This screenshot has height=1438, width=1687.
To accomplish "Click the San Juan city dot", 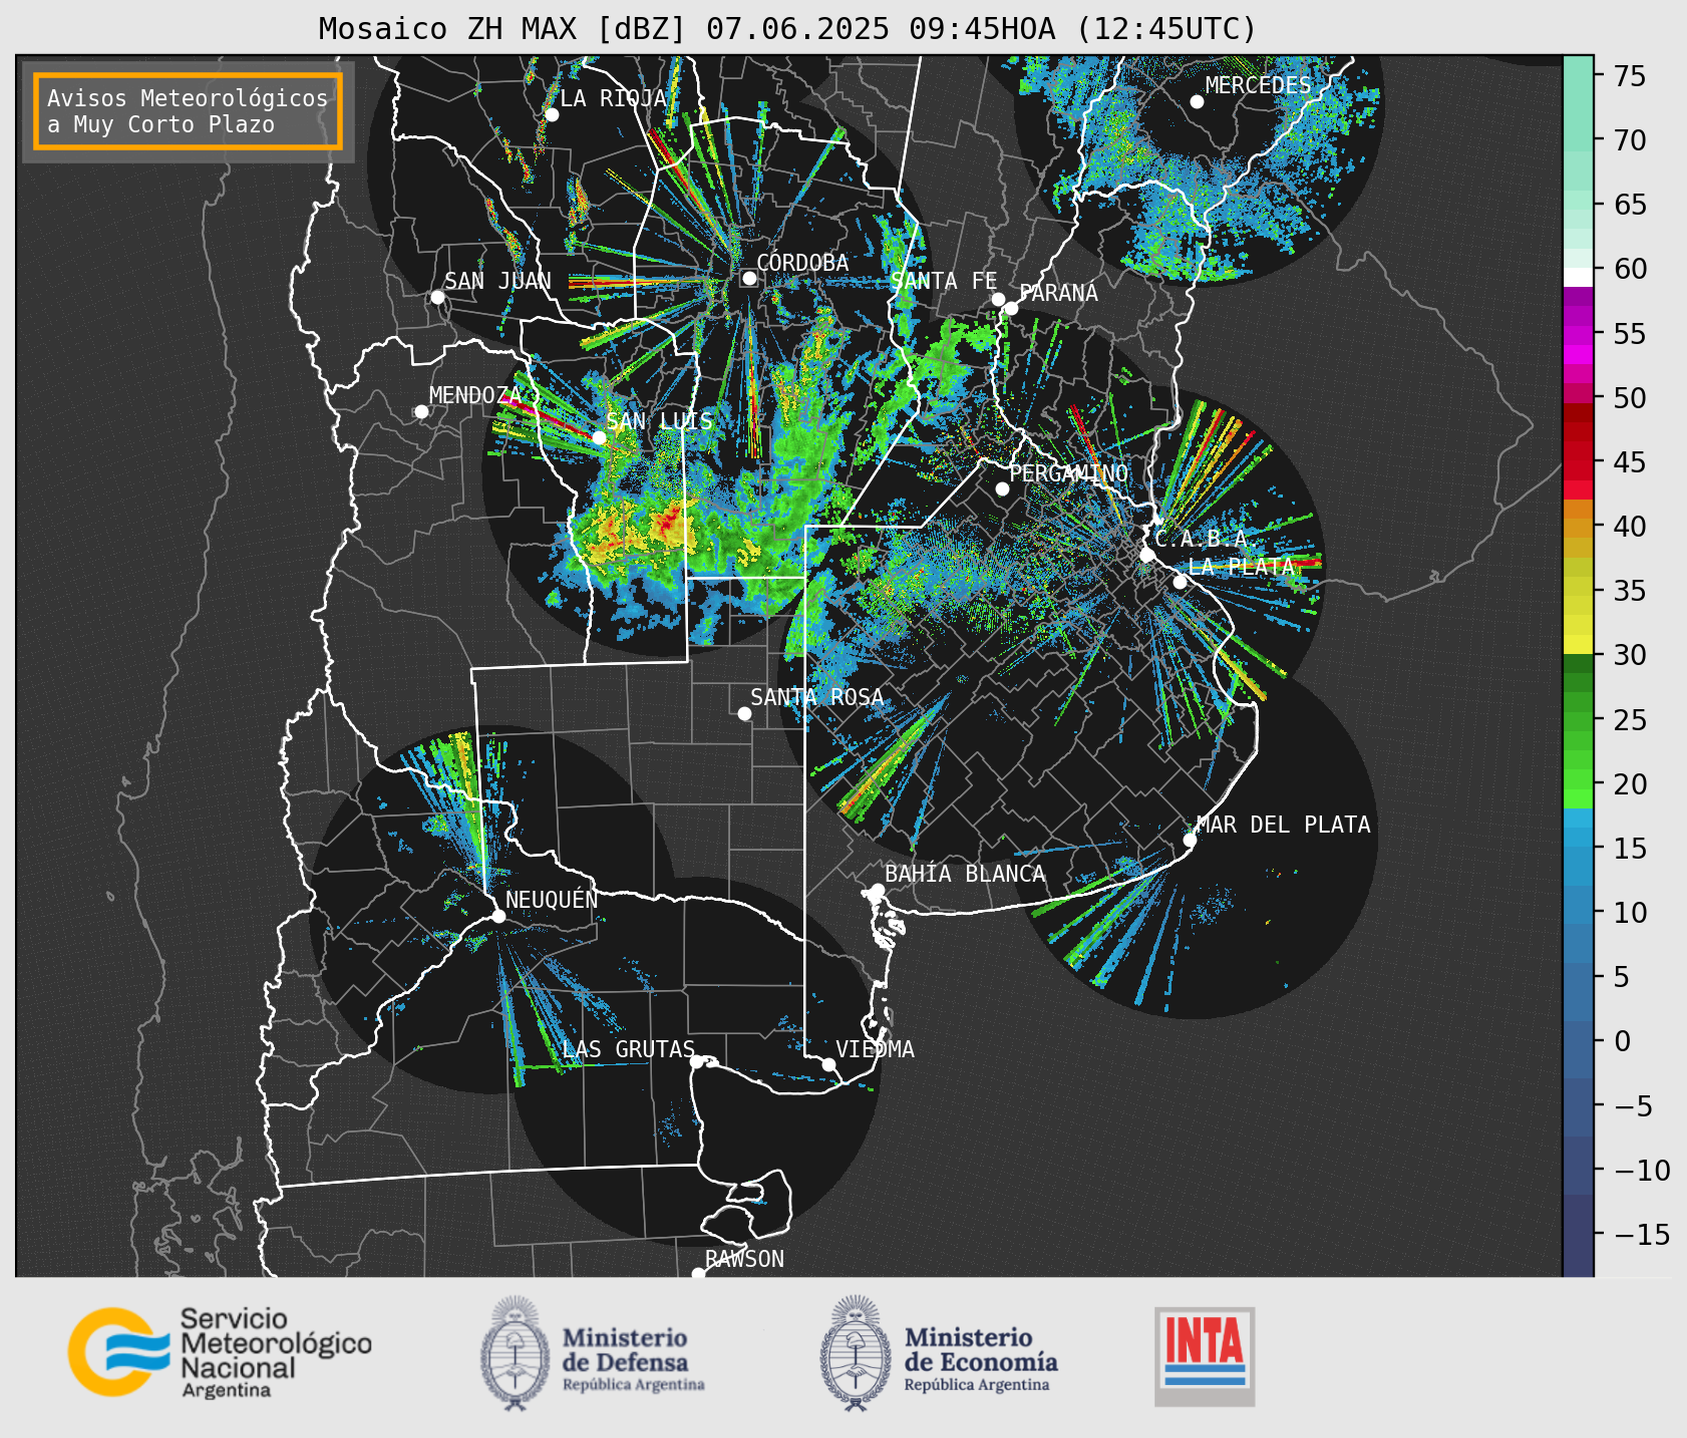I will [437, 297].
